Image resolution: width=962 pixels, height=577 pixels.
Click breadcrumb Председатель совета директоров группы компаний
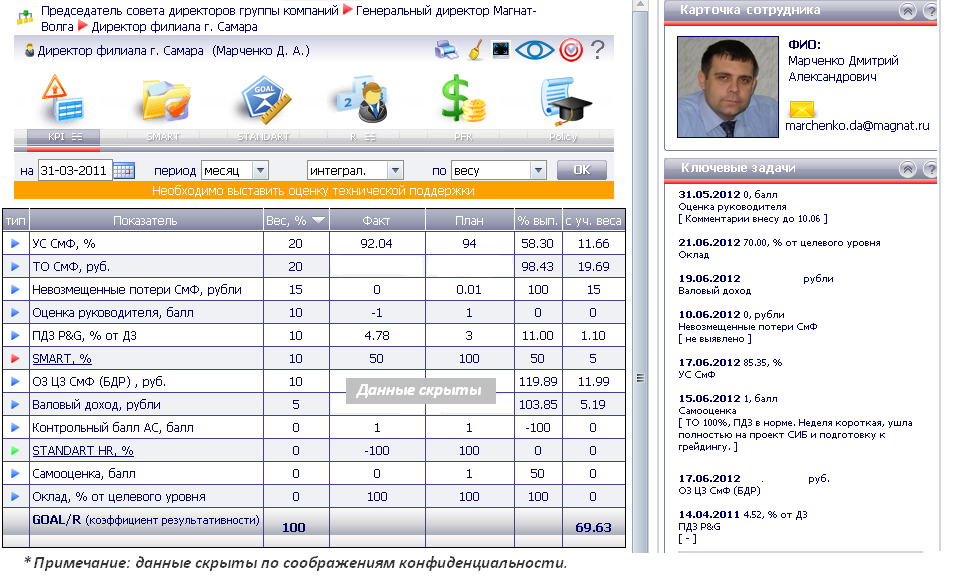pos(190,10)
